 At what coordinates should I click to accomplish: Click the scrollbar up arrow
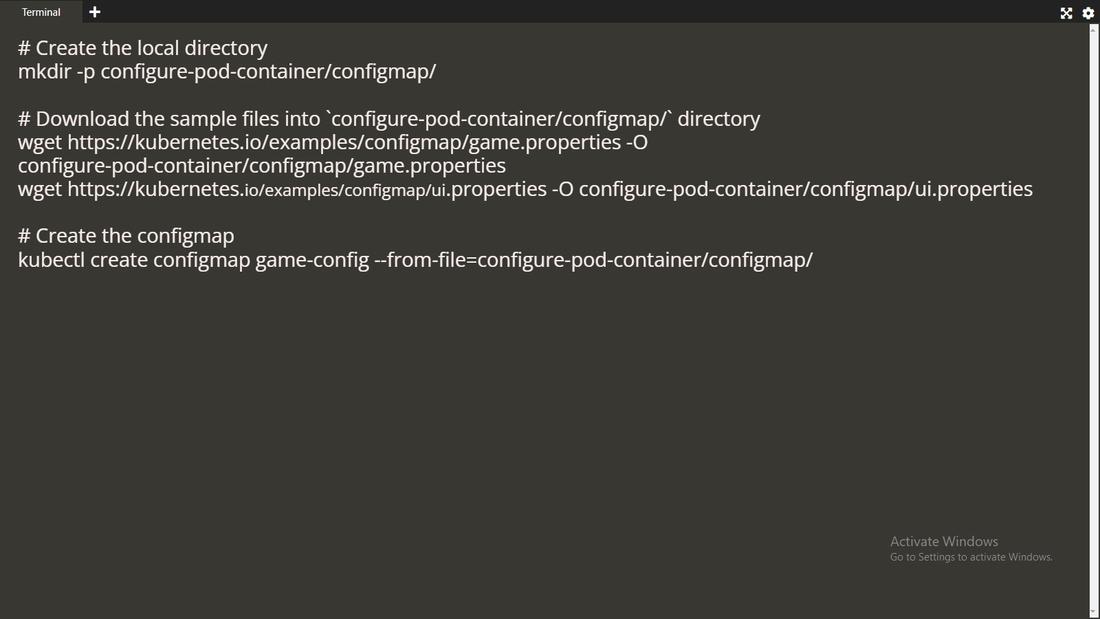pyautogui.click(x=1094, y=31)
